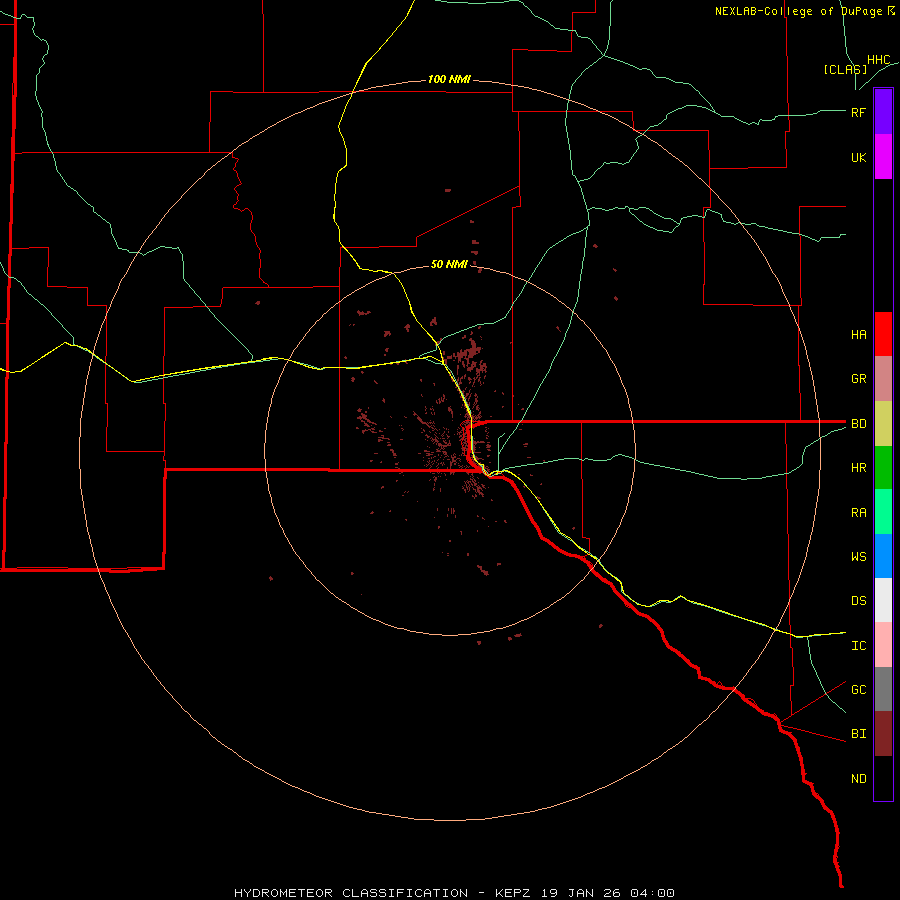
Task: Click the WS legend label
Action: coord(859,557)
